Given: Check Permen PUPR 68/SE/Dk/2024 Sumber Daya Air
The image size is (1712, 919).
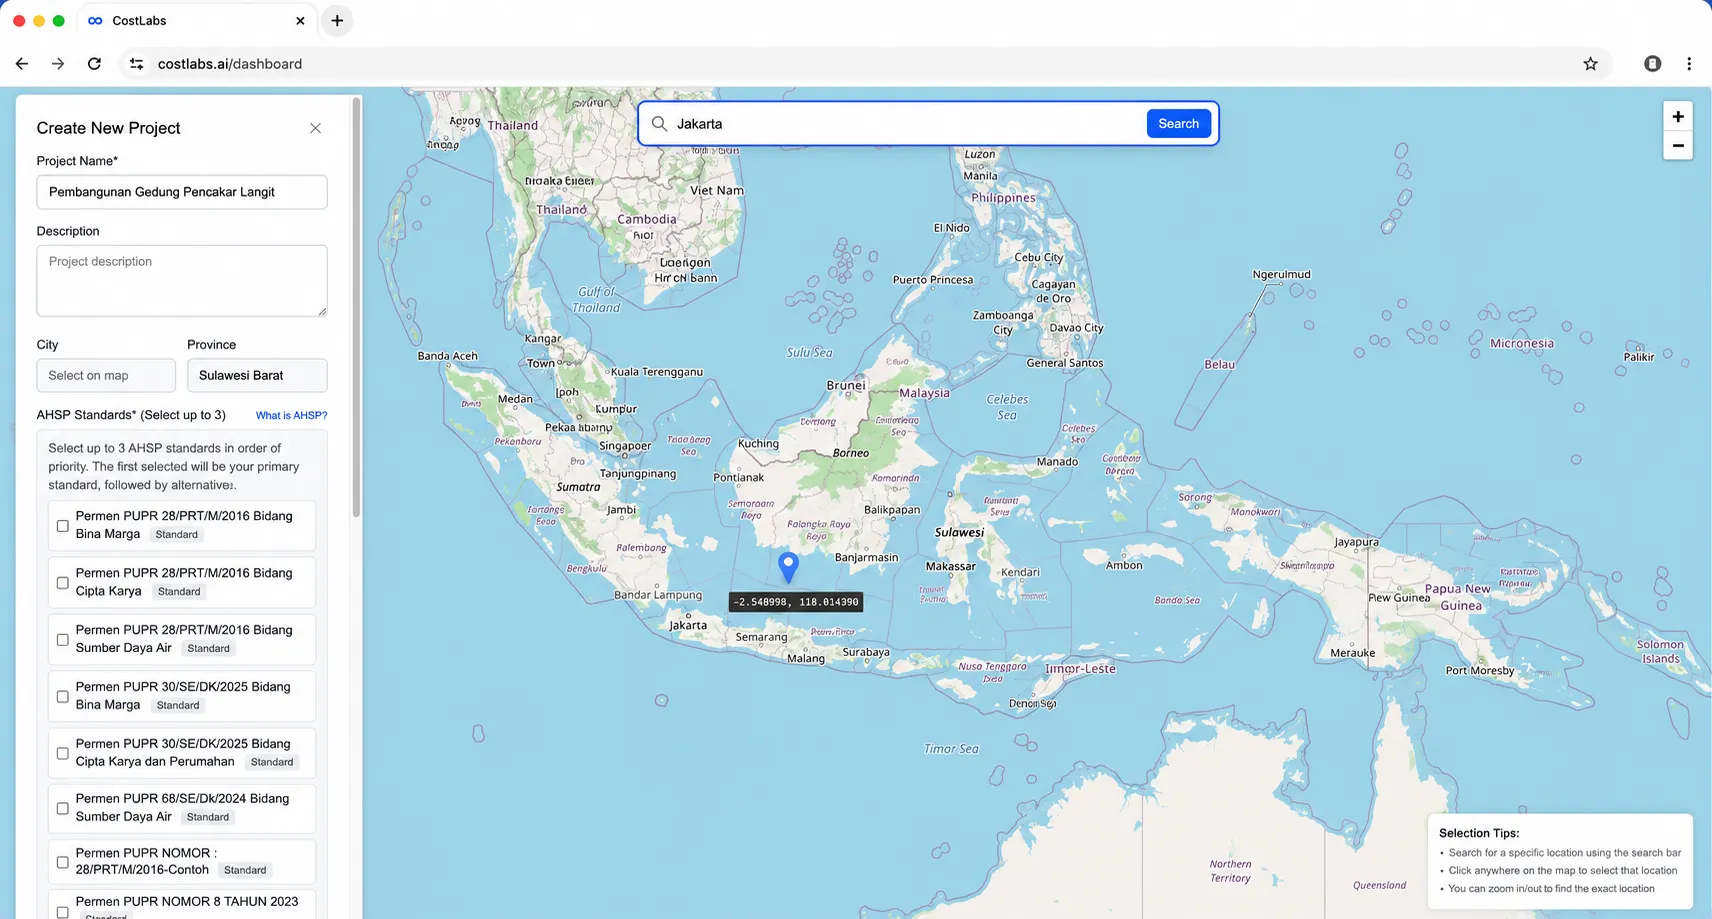Looking at the screenshot, I should pyautogui.click(x=63, y=808).
